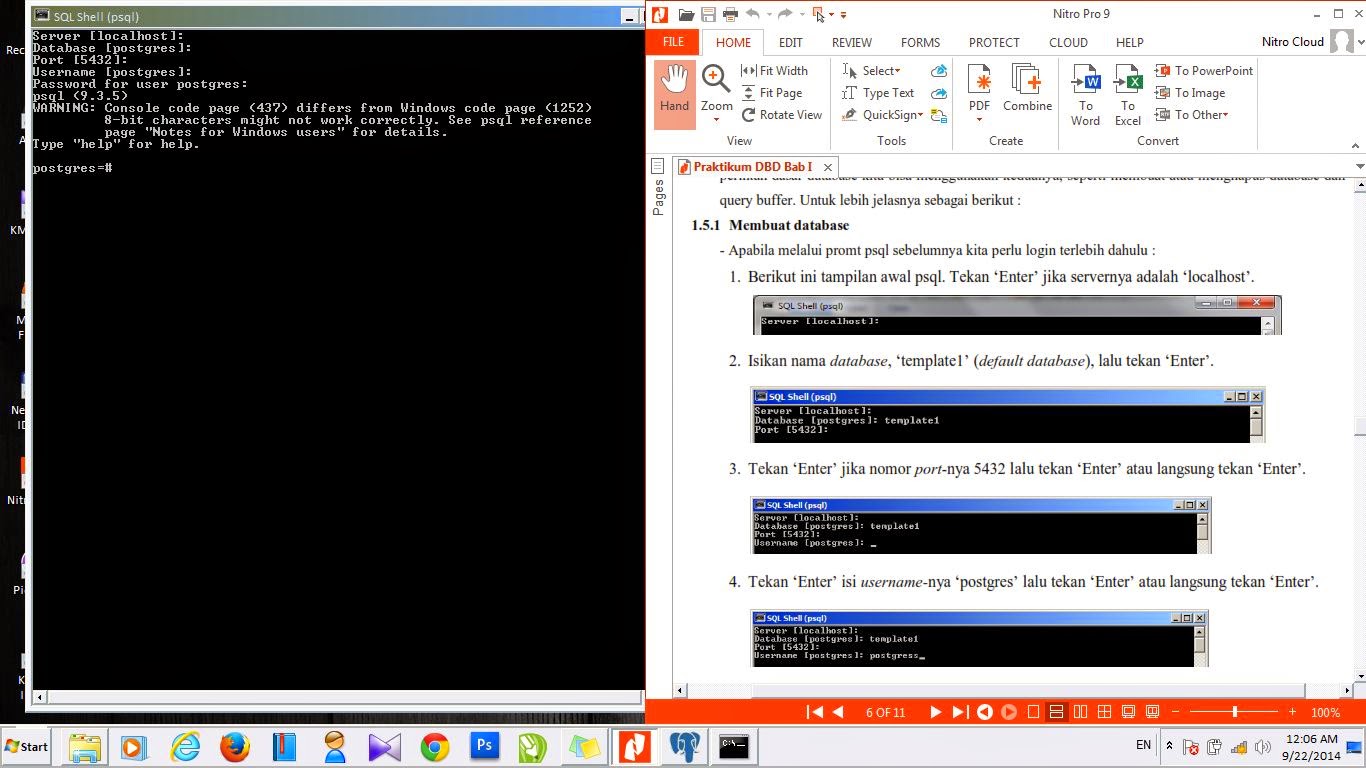Viewport: 1366px width, 768px height.
Task: Jump to last page in Nitro status bar
Action: pyautogui.click(x=959, y=712)
